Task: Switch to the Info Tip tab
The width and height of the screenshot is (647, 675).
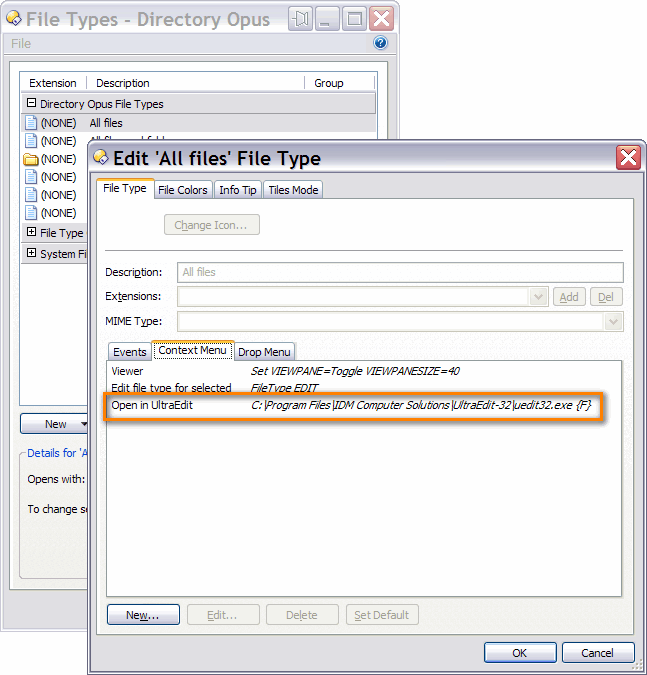Action: tap(238, 190)
